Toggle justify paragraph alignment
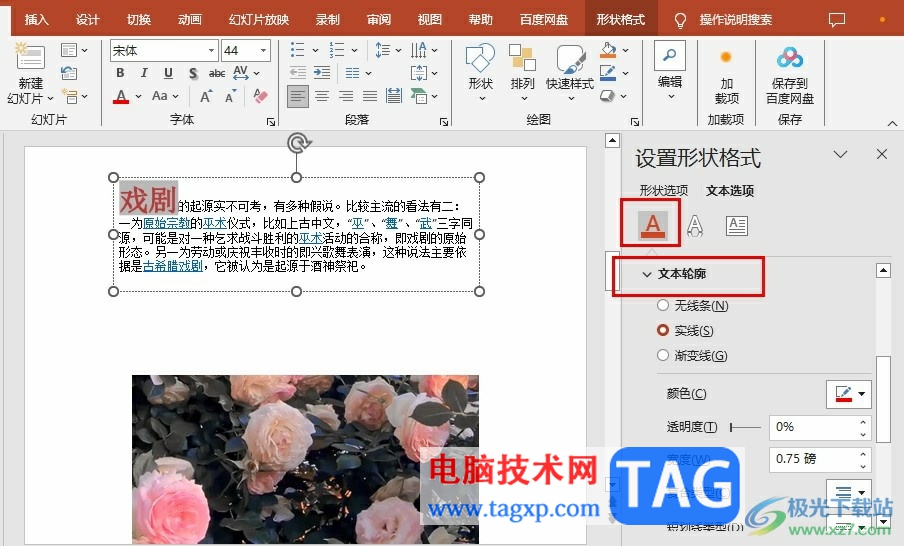 (370, 96)
